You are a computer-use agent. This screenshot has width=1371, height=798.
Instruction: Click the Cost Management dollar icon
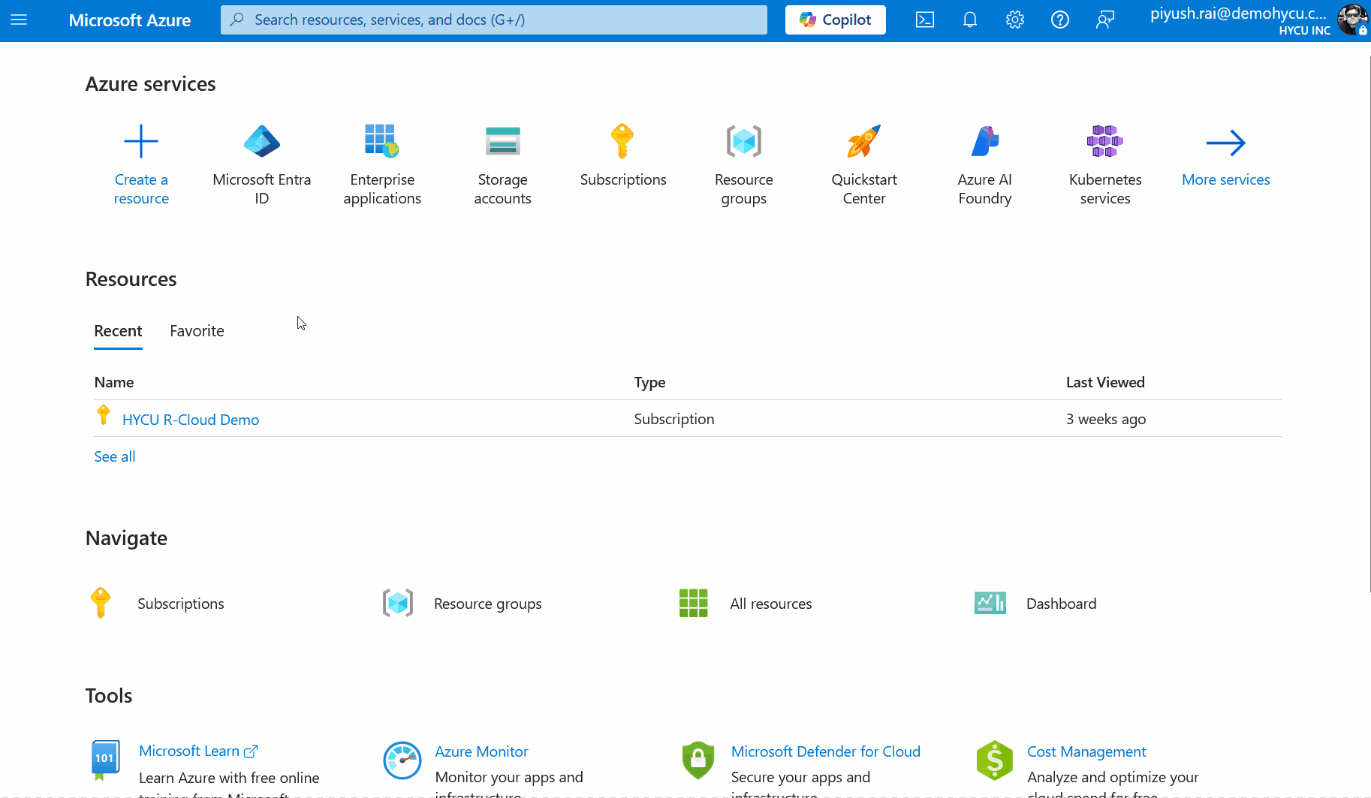[994, 760]
